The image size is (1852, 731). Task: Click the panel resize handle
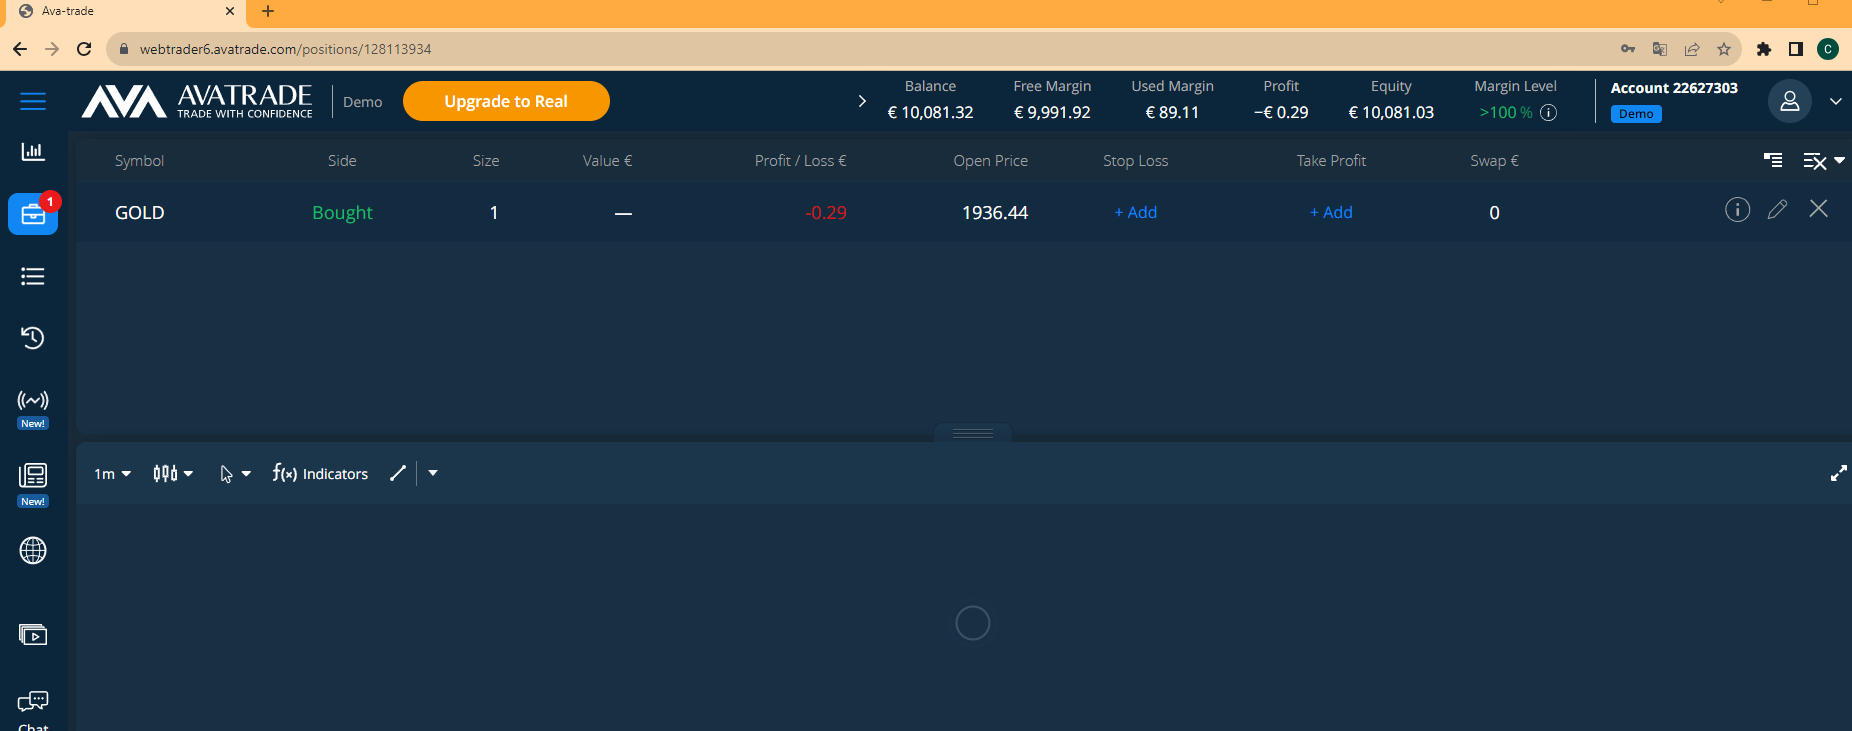[973, 433]
